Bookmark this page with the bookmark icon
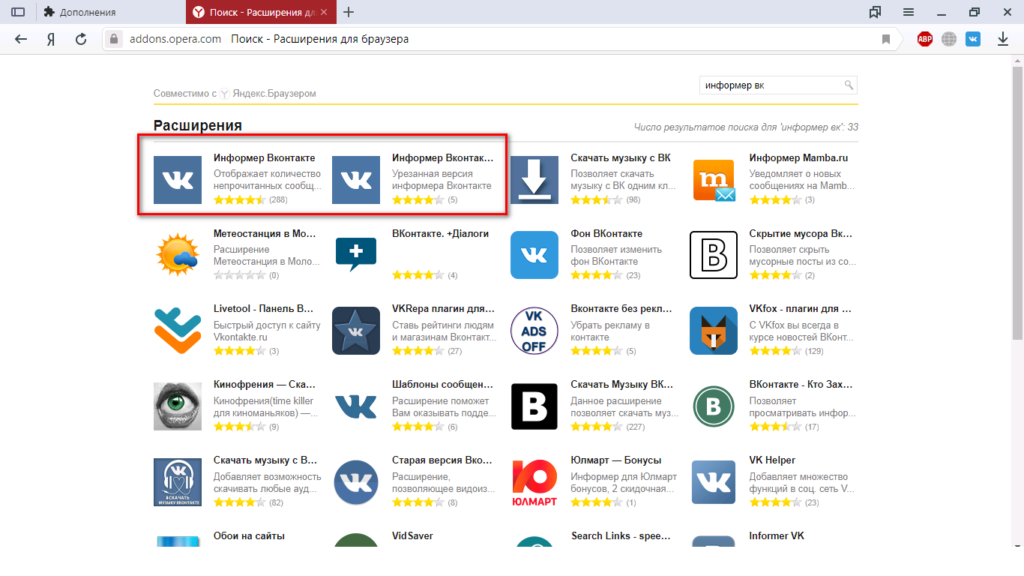The image size is (1024, 576). click(886, 39)
